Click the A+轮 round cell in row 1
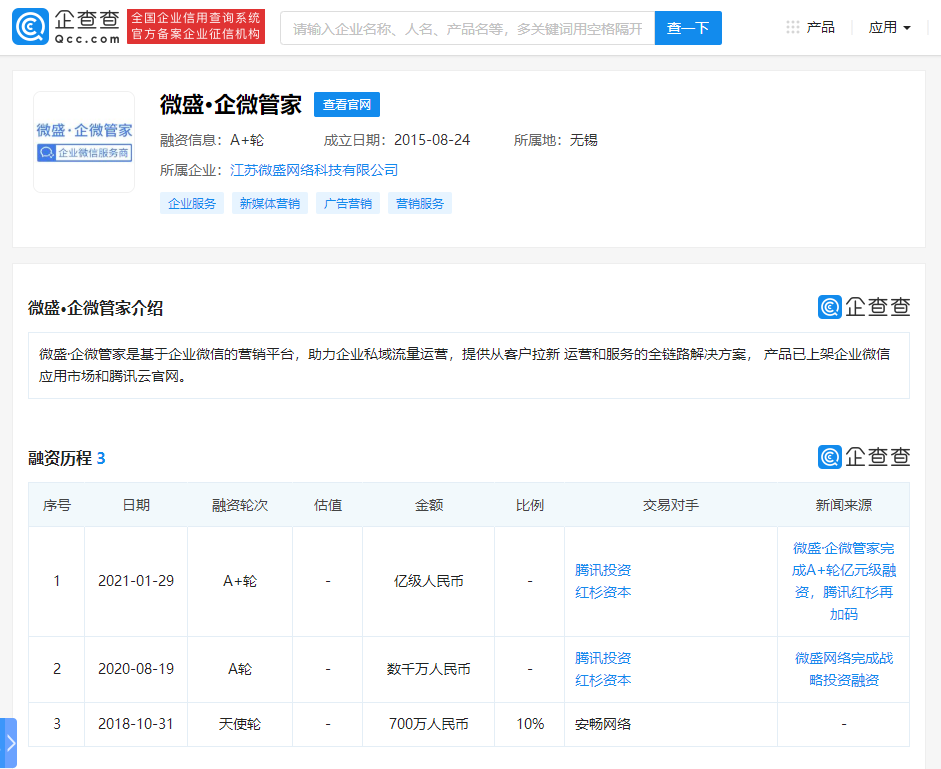This screenshot has width=941, height=769. [240, 581]
